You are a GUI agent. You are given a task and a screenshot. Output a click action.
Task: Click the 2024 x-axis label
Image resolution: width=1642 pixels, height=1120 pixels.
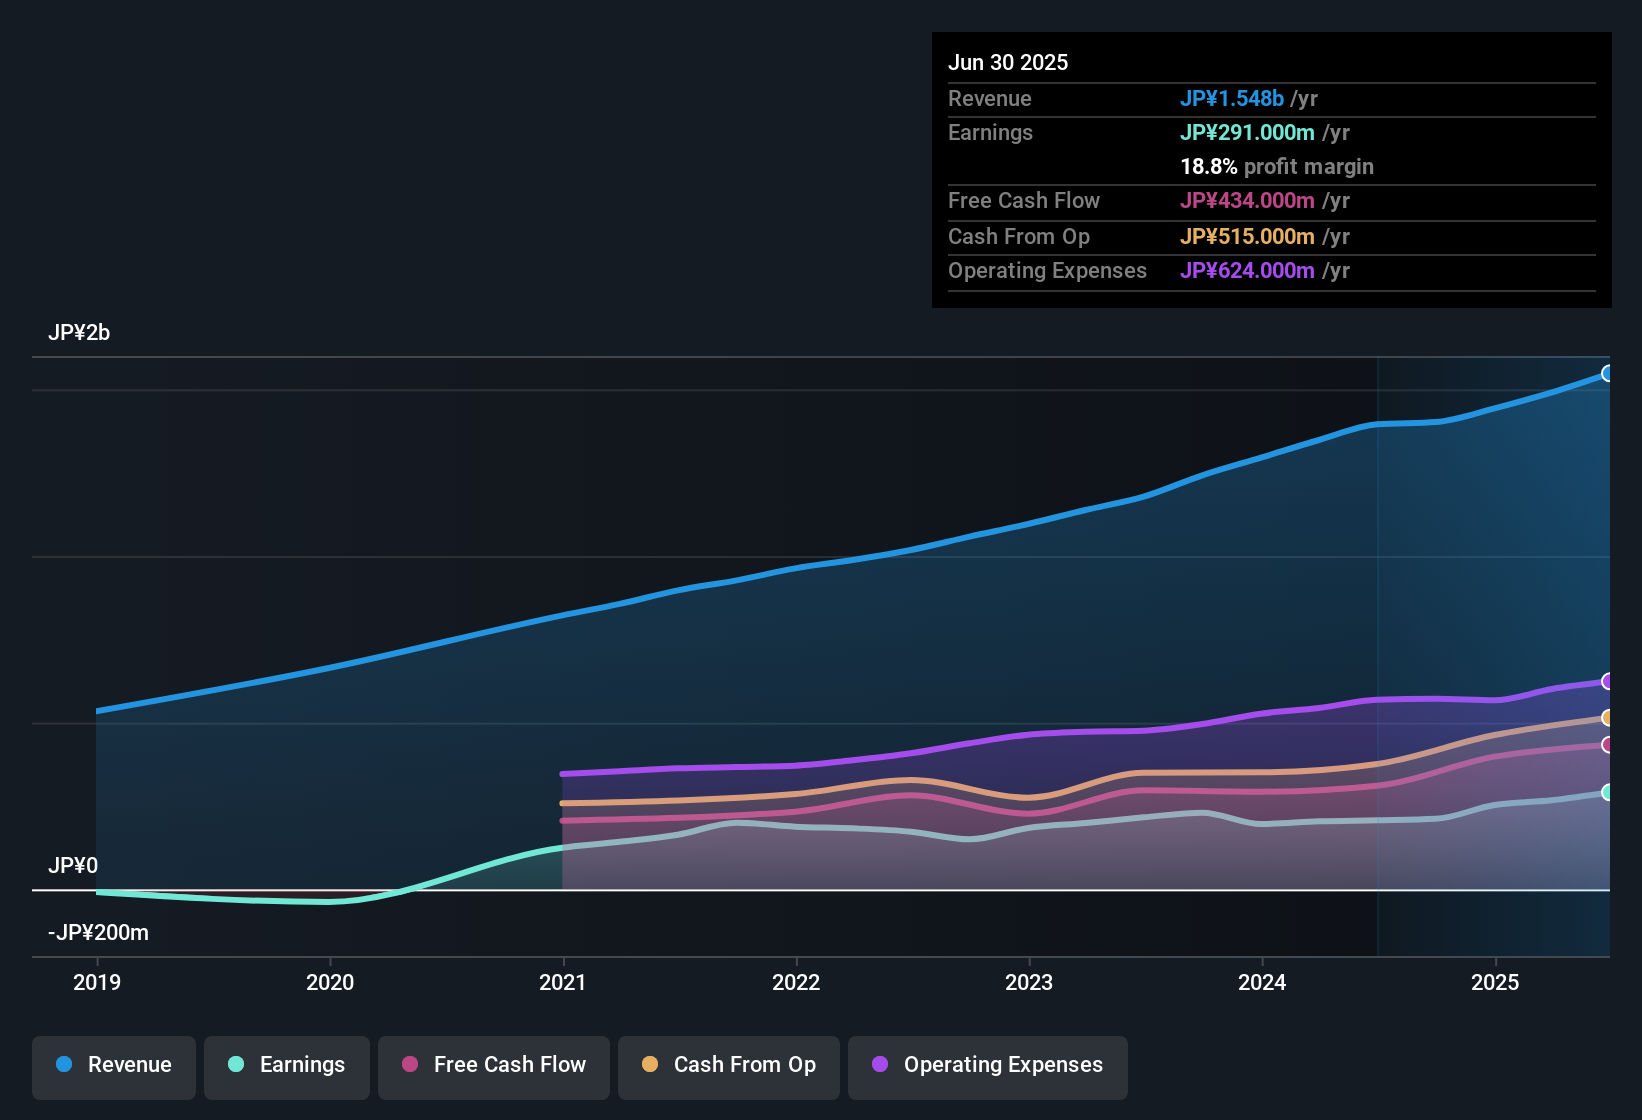tap(1262, 982)
